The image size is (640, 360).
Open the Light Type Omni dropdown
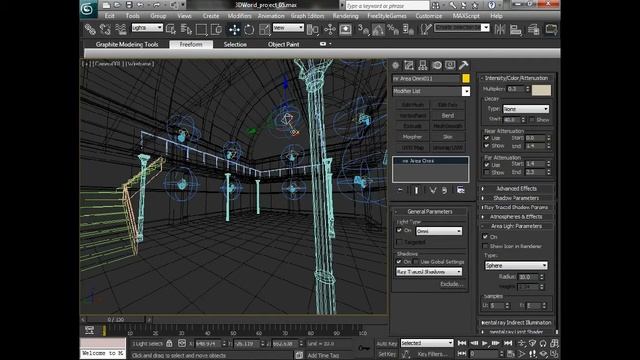[439, 231]
